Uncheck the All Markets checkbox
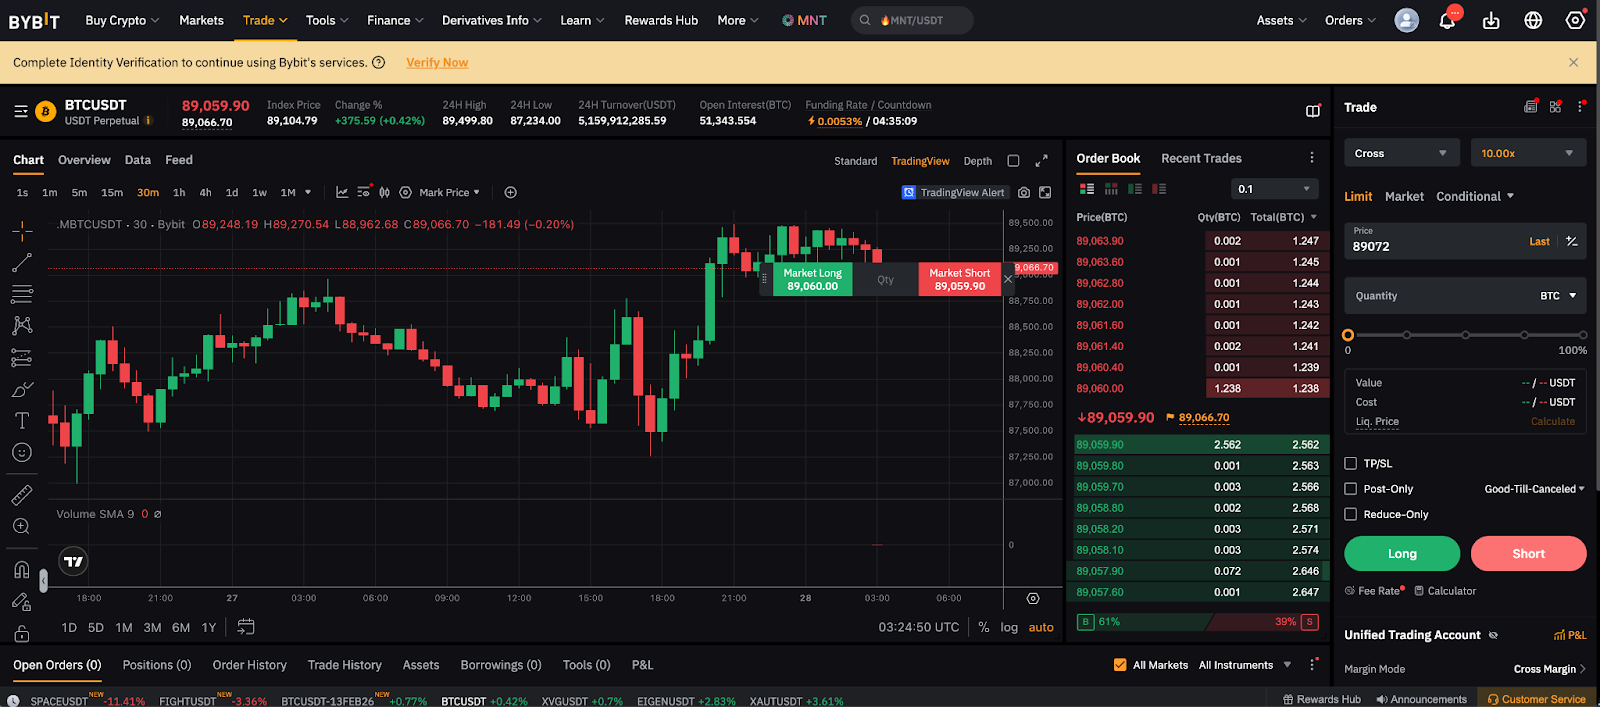The height and width of the screenshot is (707, 1600). coord(1120,665)
